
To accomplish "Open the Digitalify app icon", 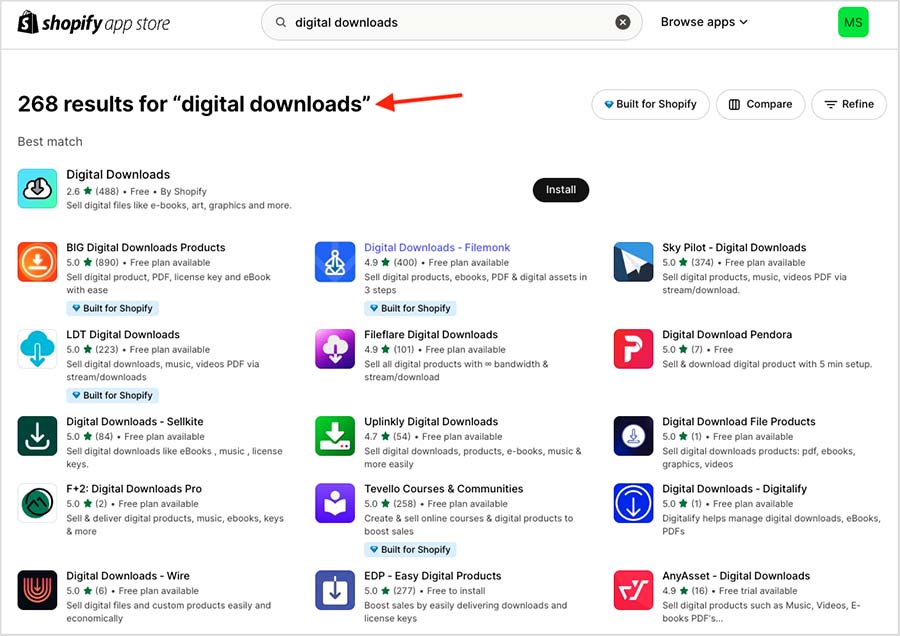I will pyautogui.click(x=633, y=503).
